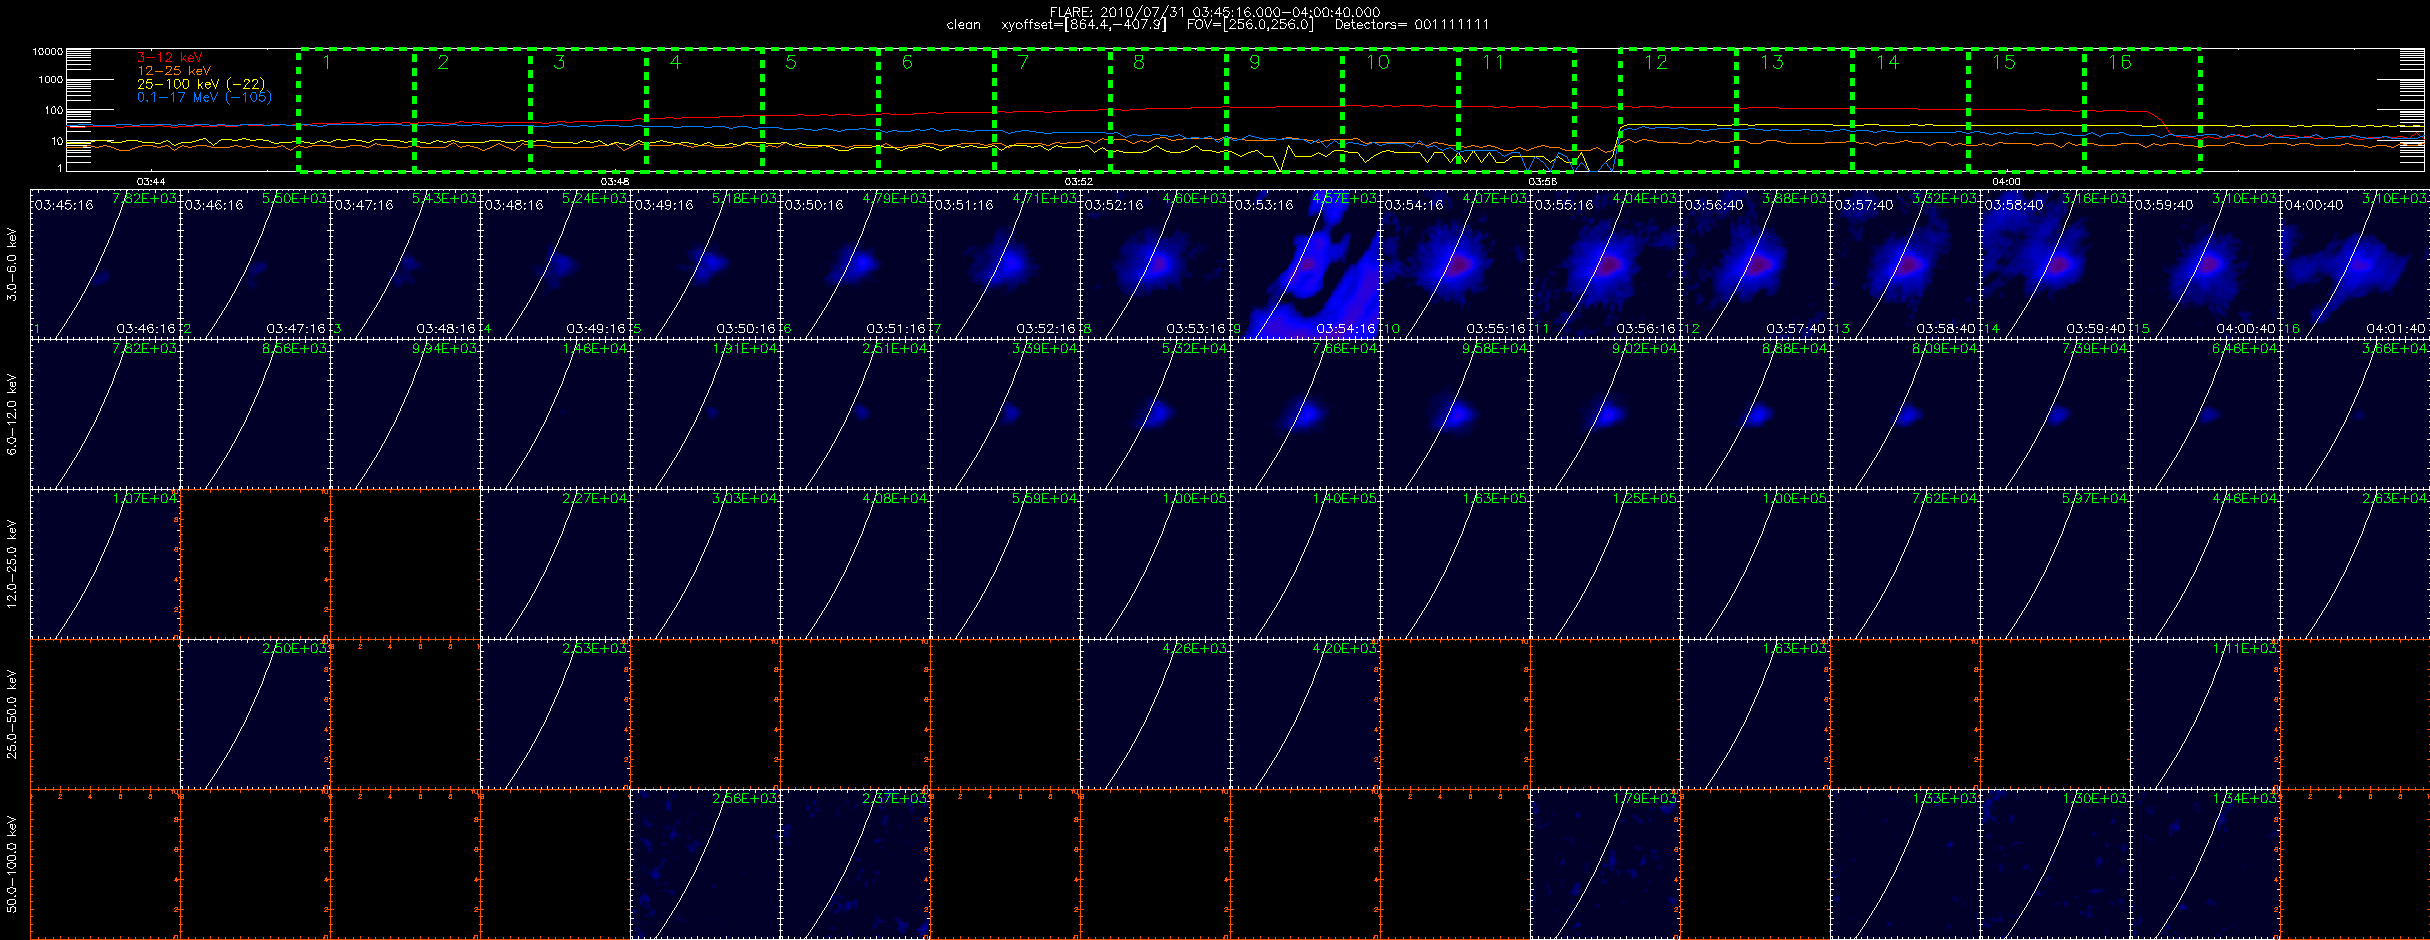Open the 3-6 keV image starting 03:53:16
This screenshot has height=940, width=2430.
[1305, 264]
